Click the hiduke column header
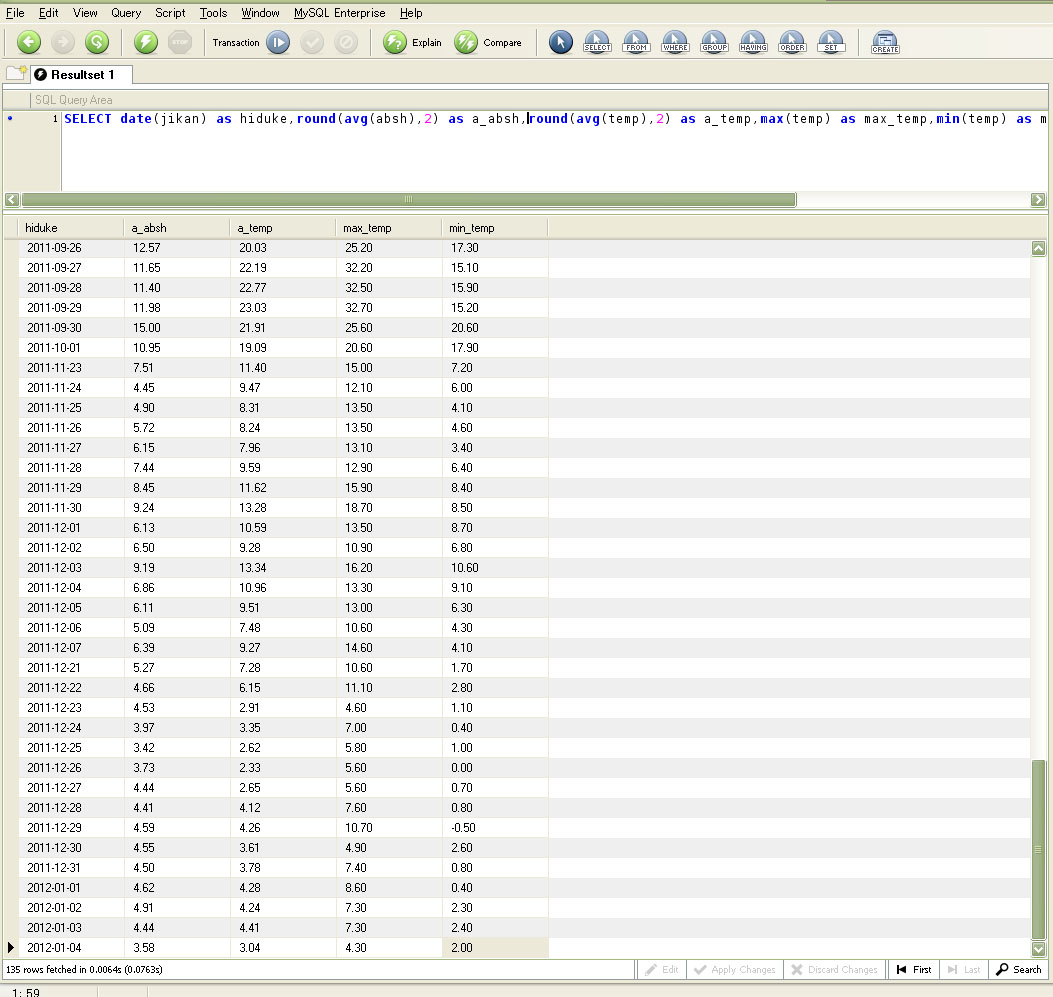 (71, 228)
